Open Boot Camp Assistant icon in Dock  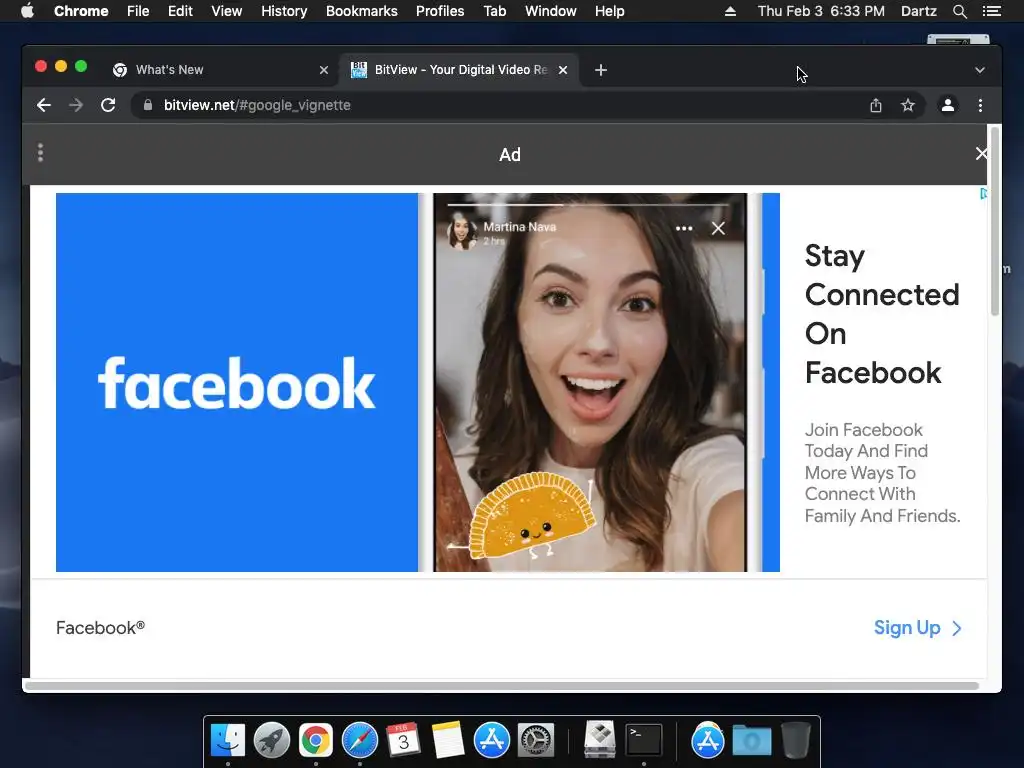tap(600, 739)
